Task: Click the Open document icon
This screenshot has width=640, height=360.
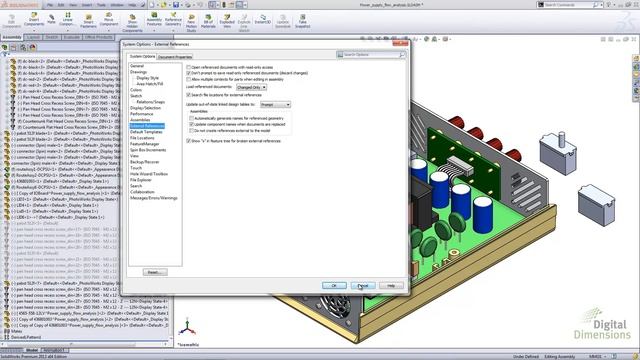Action: coord(163,5)
